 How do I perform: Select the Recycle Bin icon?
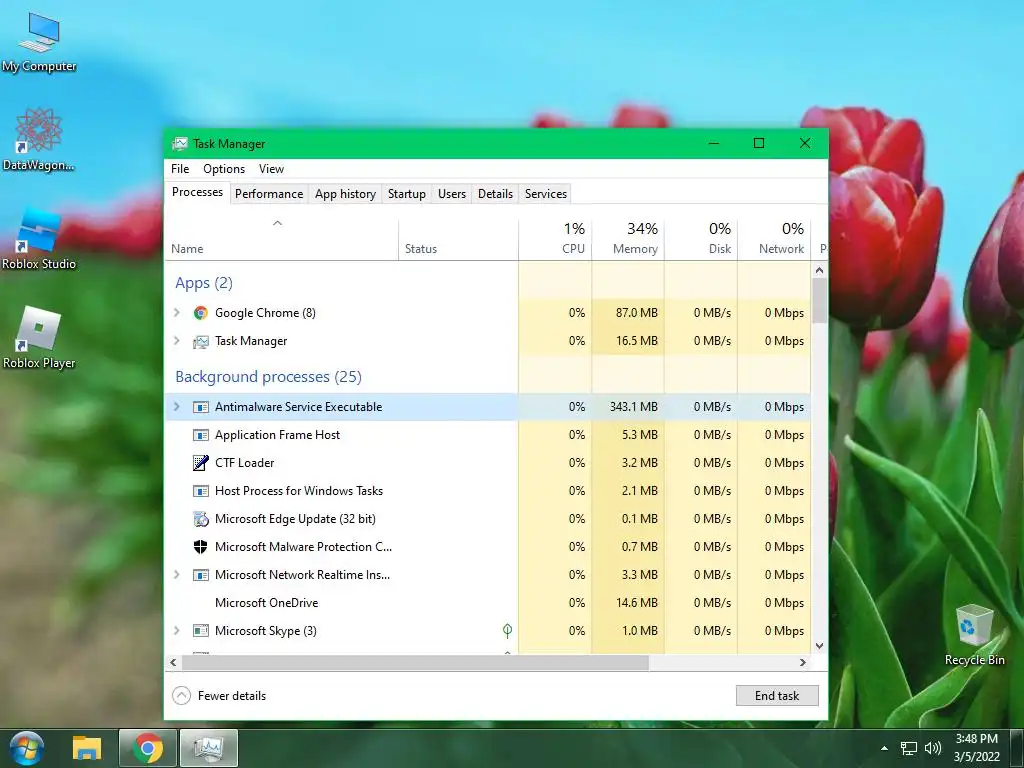974,635
